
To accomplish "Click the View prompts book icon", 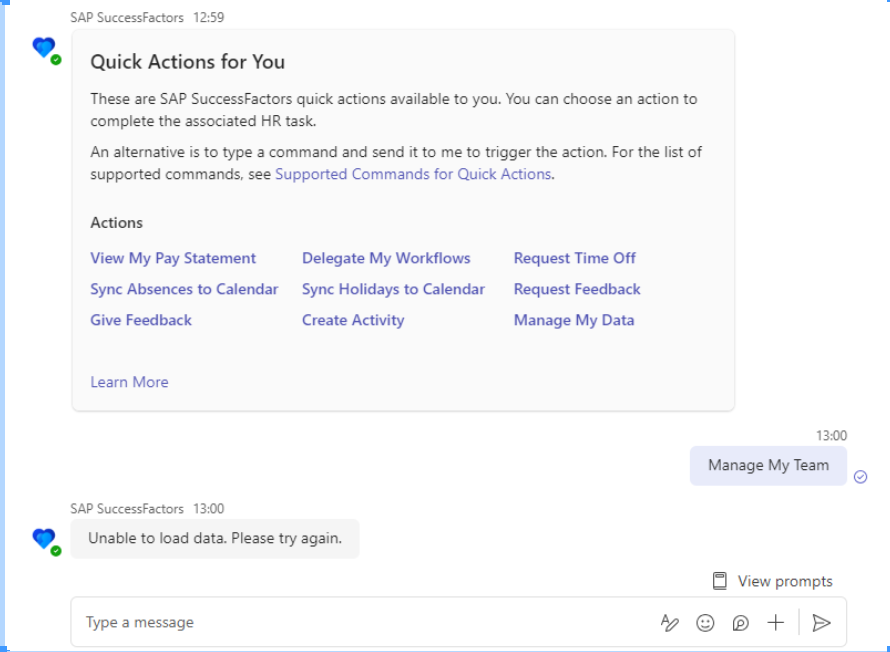I will click(x=720, y=581).
